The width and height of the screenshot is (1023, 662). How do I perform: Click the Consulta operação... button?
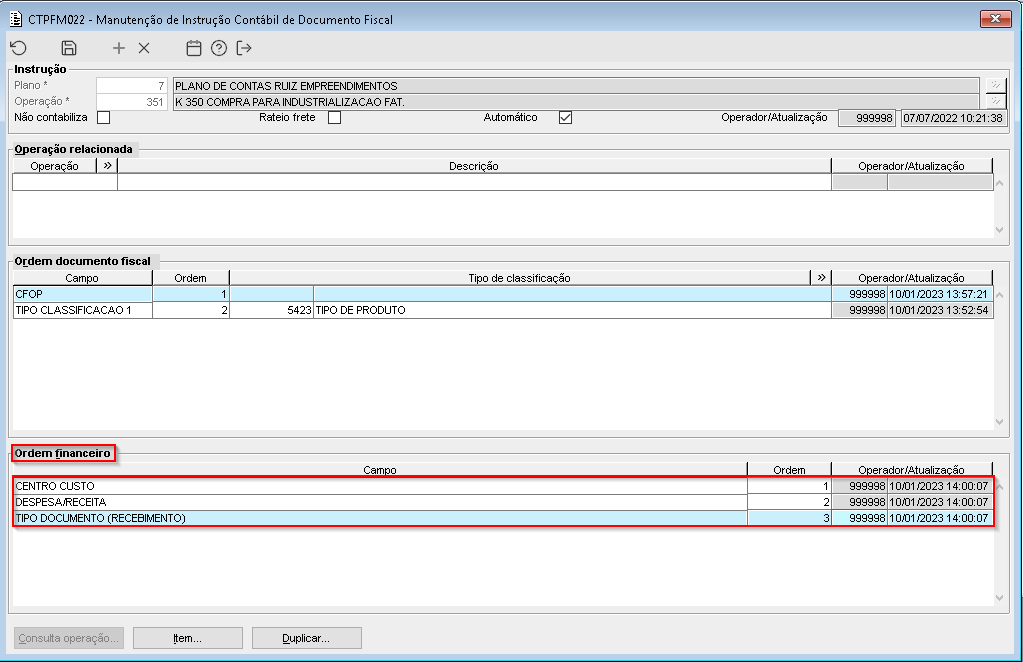tap(69, 638)
